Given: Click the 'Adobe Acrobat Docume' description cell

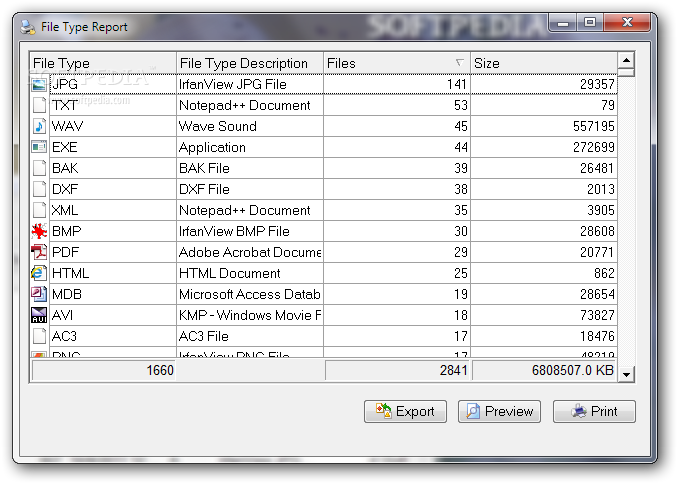Looking at the screenshot, I should [x=250, y=252].
